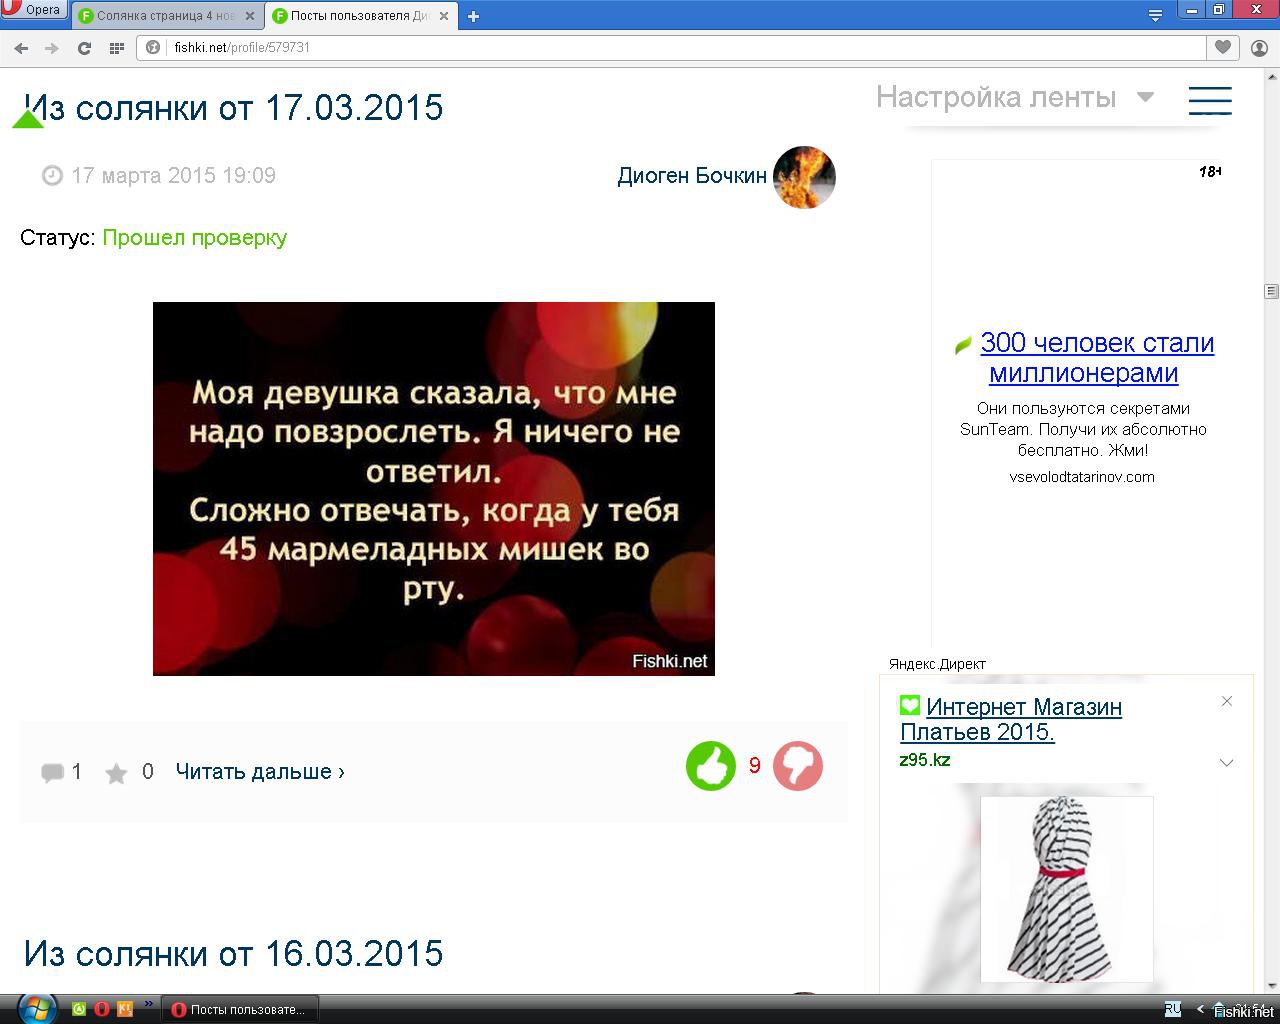The image size is (1280, 1024).
Task: Open the Speed Dial grid icon
Action: (116, 47)
